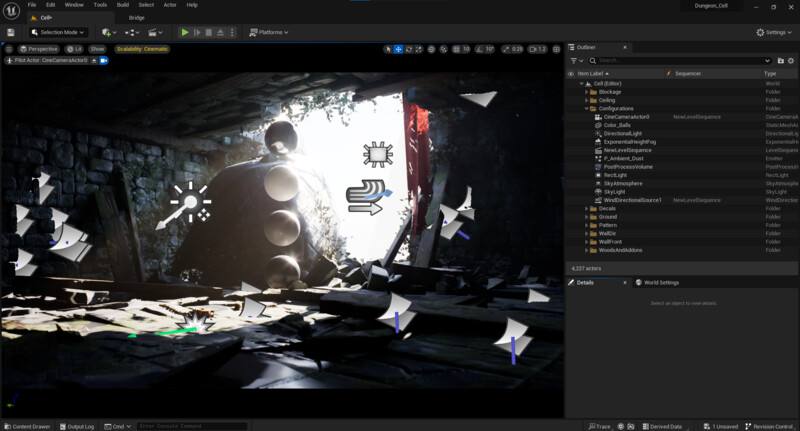Click the Scalability: Cinematic warning button
The image size is (800, 431).
(x=142, y=49)
